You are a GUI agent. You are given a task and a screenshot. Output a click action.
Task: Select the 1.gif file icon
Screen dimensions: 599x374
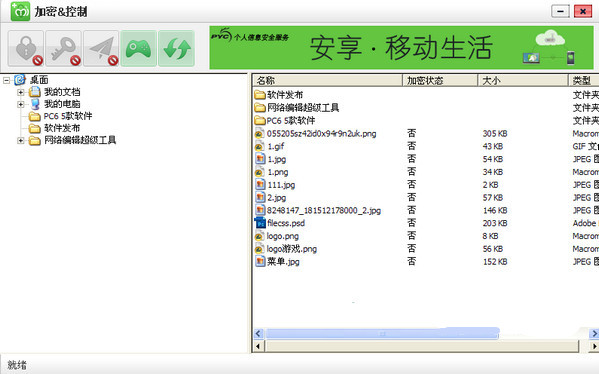(x=260, y=146)
